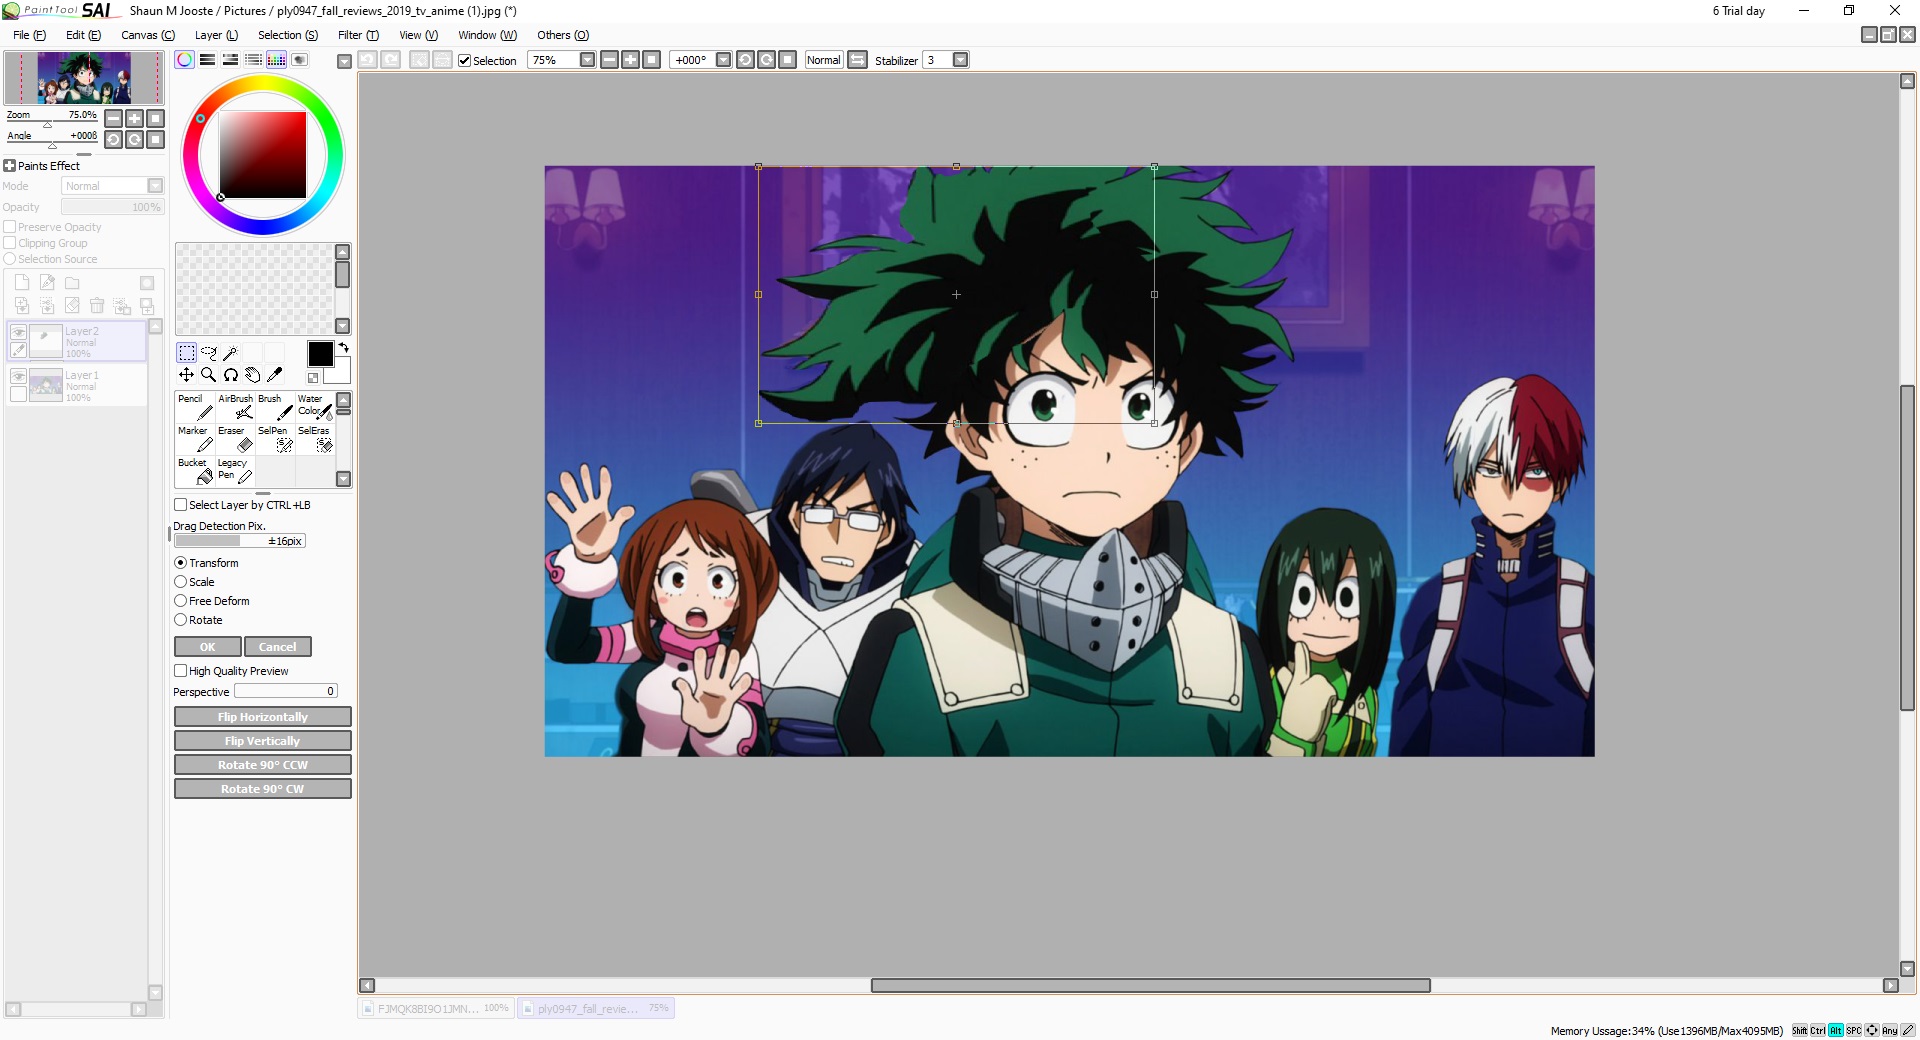Choose the Transform radio option
The image size is (1920, 1040).
pyautogui.click(x=181, y=563)
